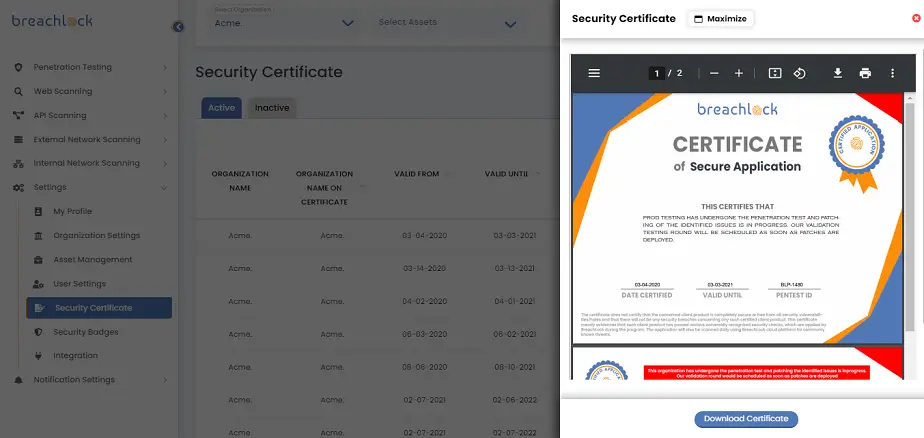924x438 pixels.
Task: Open Asset Management
Action: pyautogui.click(x=93, y=259)
